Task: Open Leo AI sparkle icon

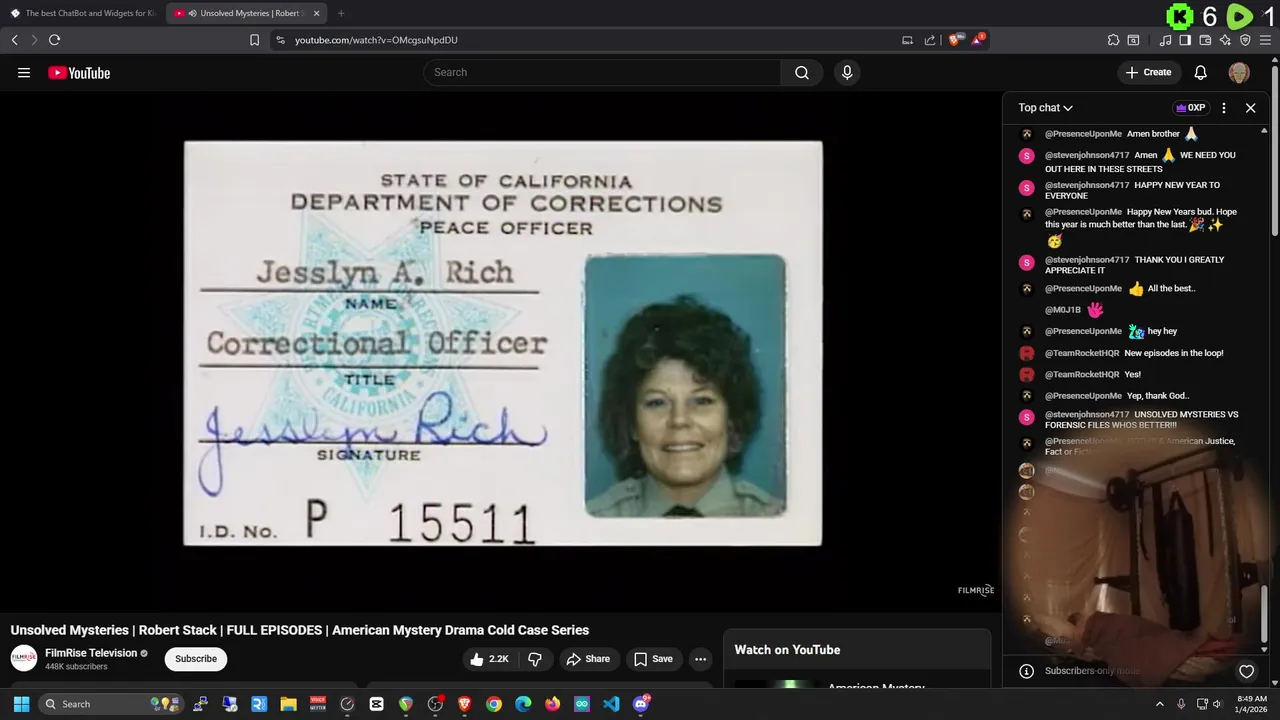Action: tap(1225, 40)
